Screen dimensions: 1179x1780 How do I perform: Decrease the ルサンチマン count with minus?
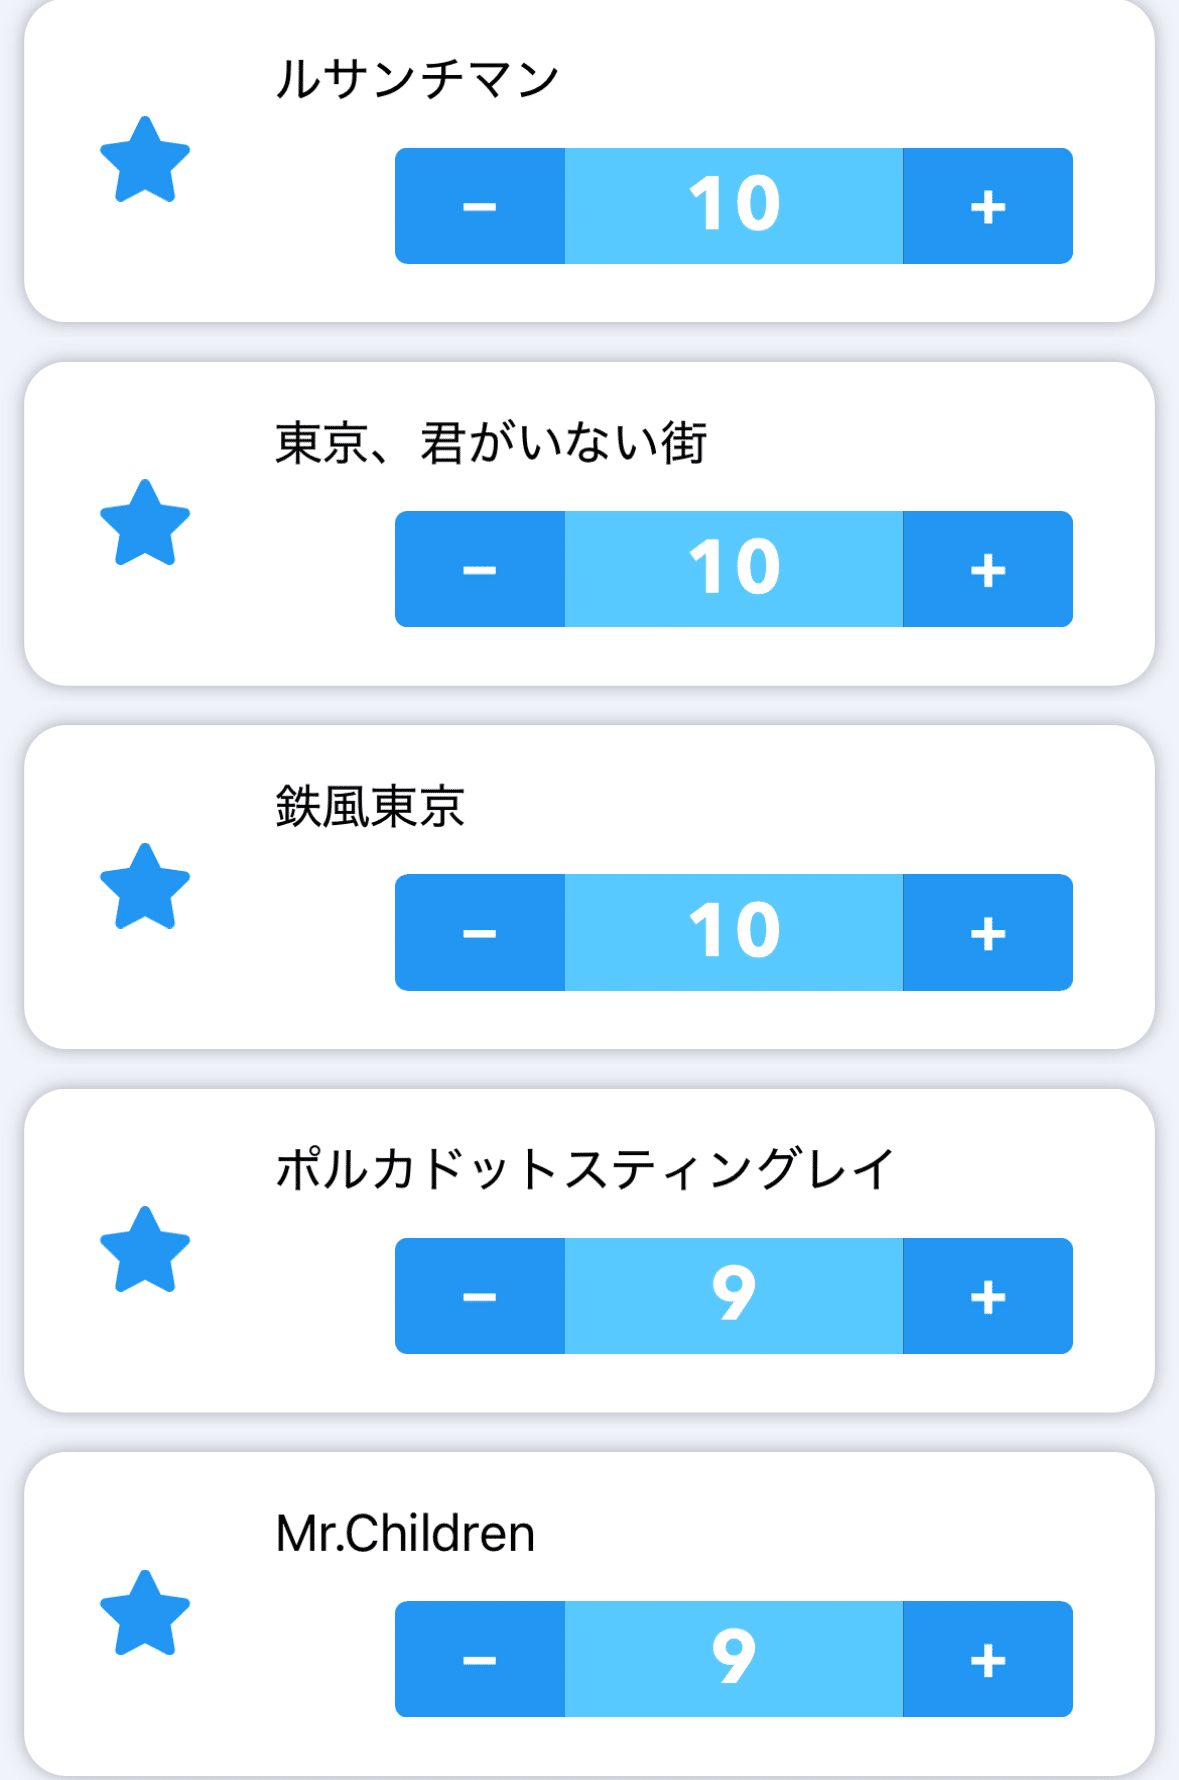click(x=480, y=206)
